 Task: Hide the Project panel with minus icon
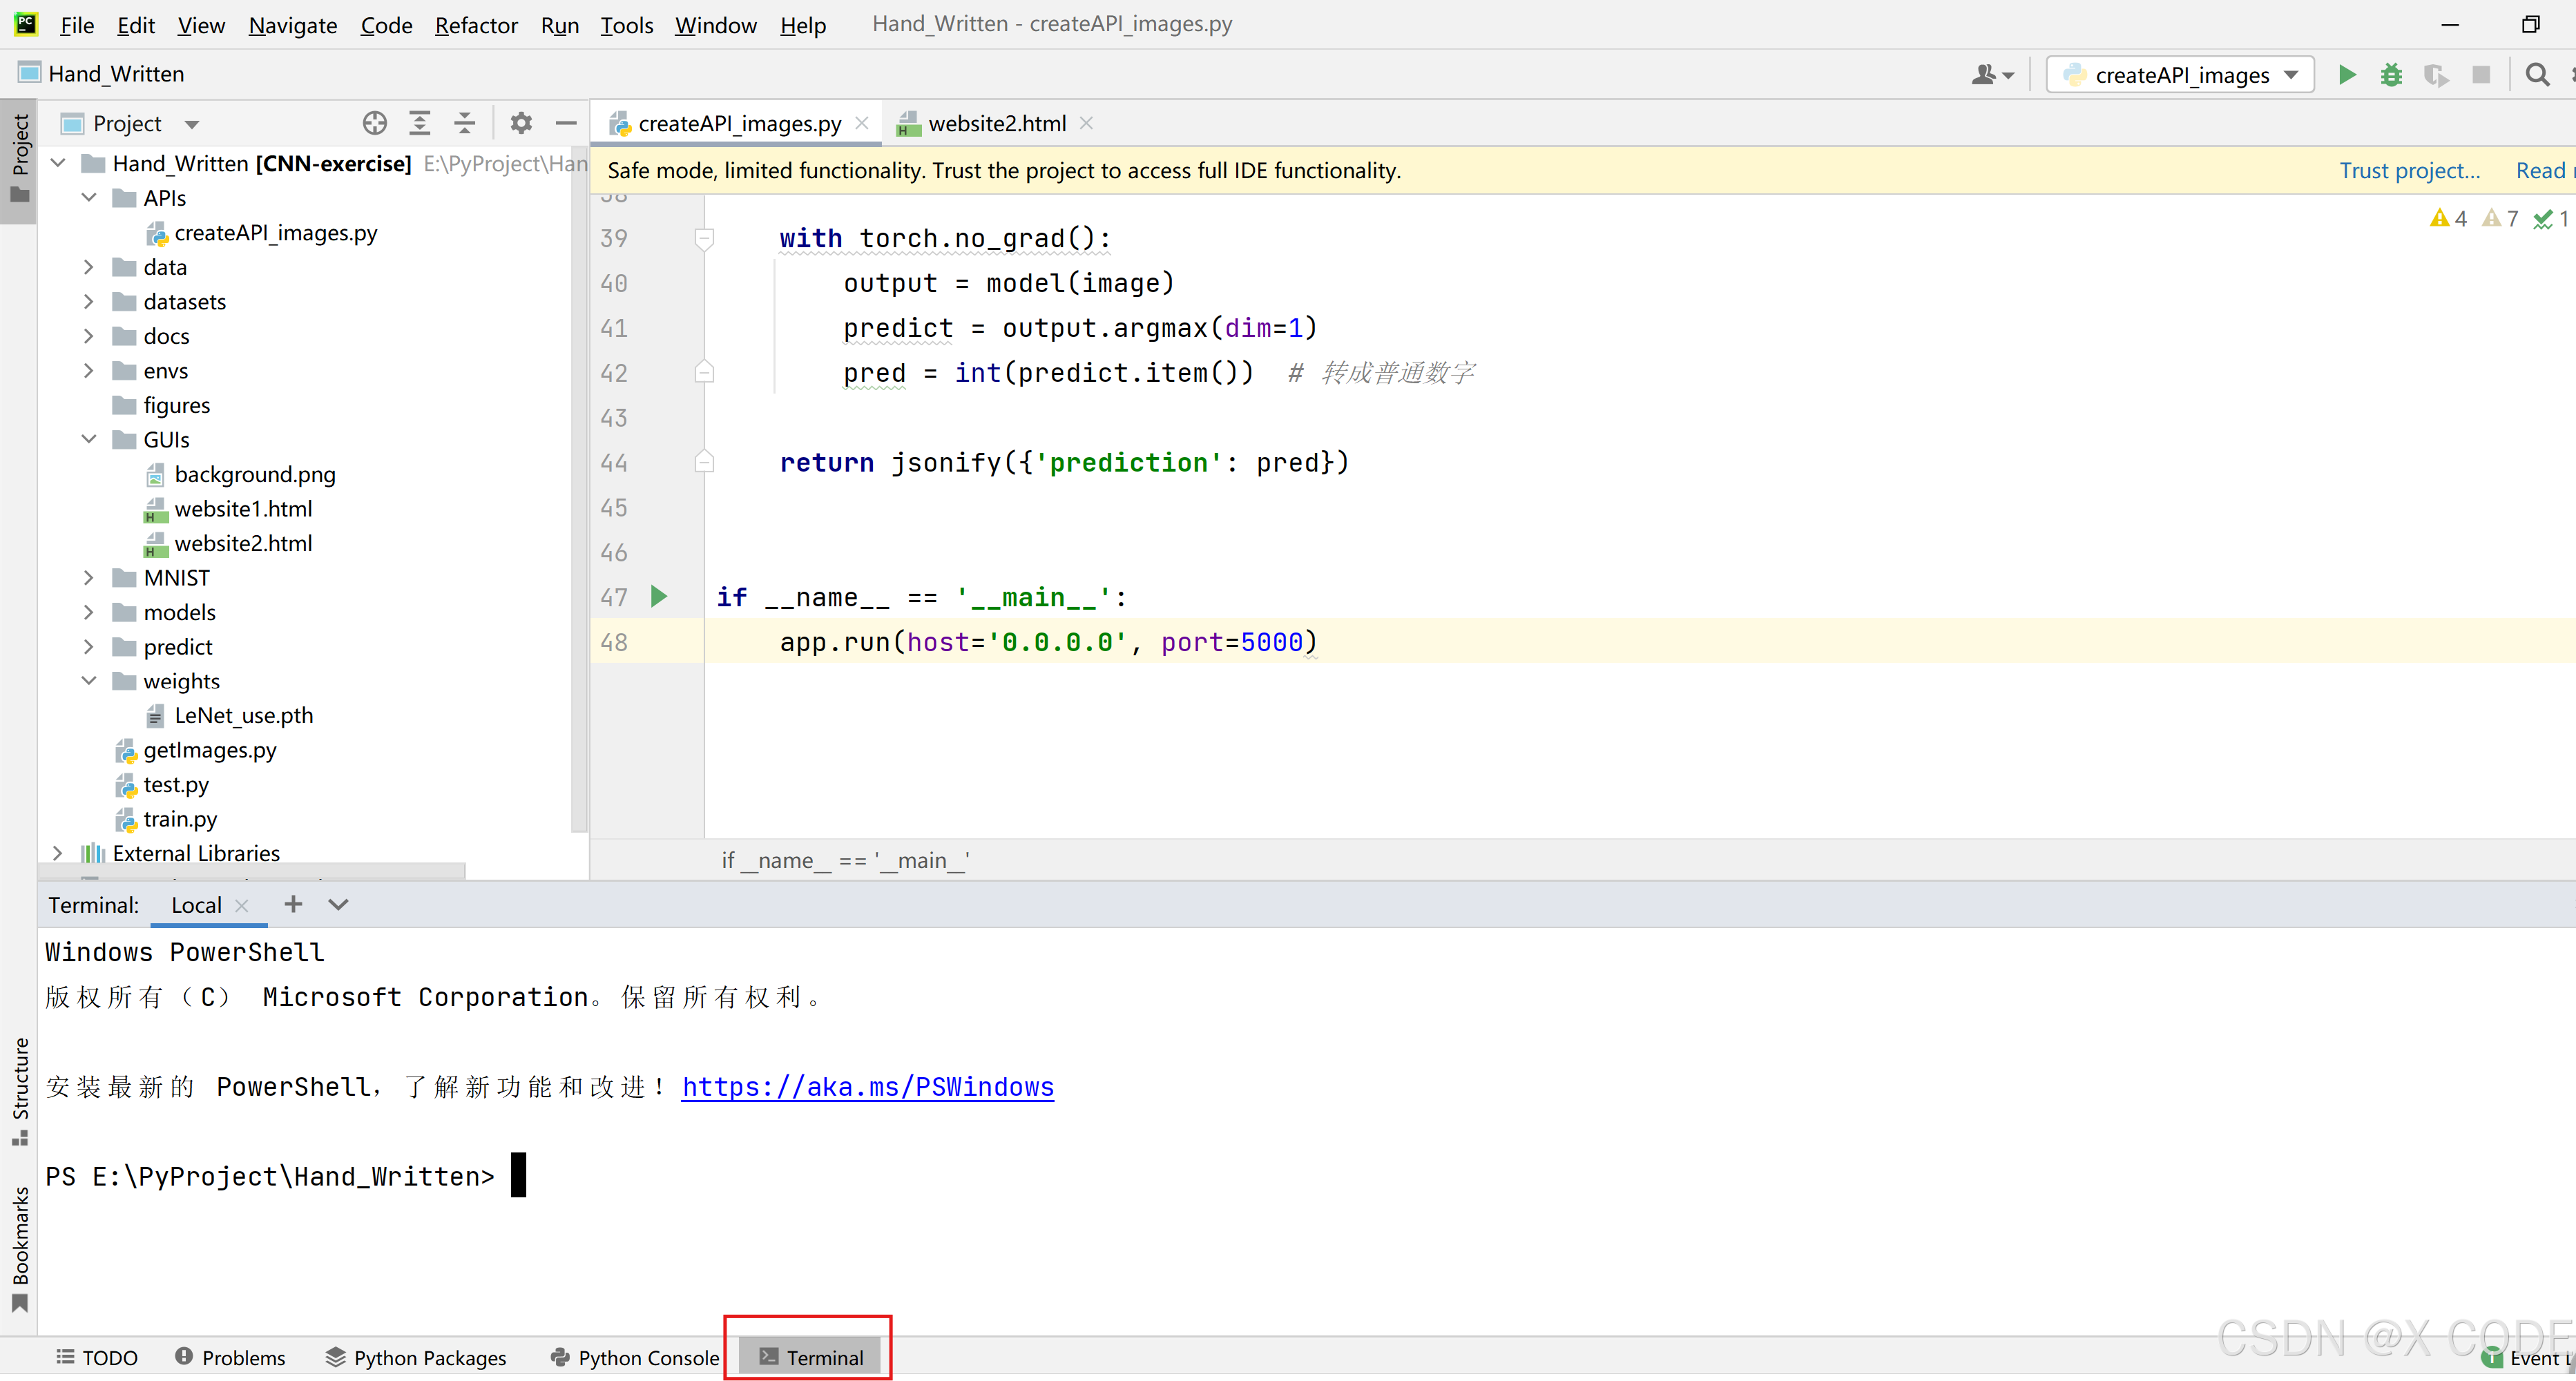click(566, 123)
